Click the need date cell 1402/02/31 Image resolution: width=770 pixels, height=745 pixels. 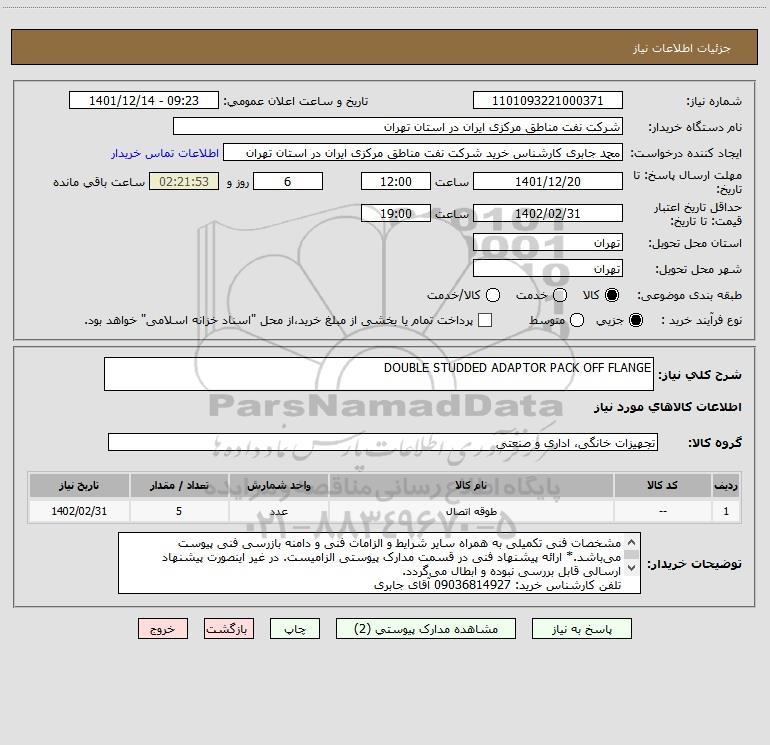point(79,511)
